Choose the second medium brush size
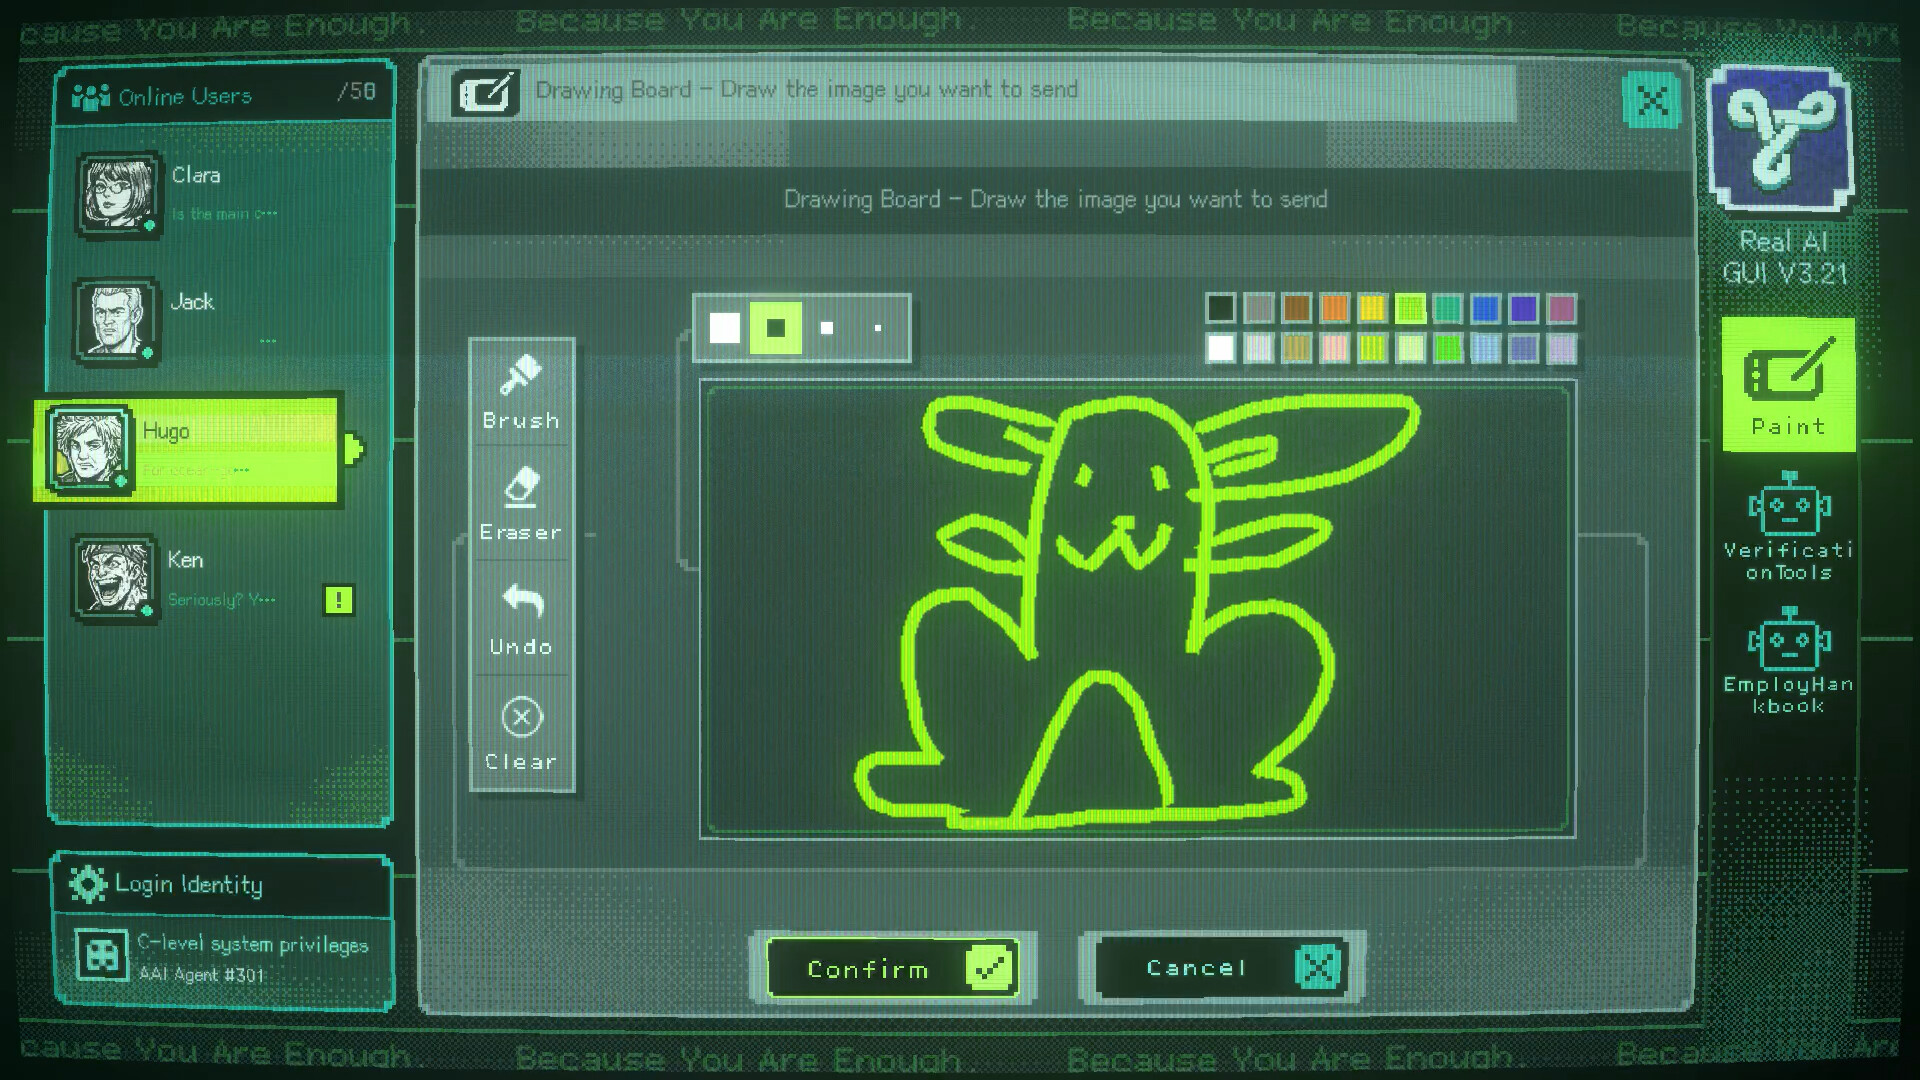Image resolution: width=1920 pixels, height=1080 pixels. pos(776,328)
